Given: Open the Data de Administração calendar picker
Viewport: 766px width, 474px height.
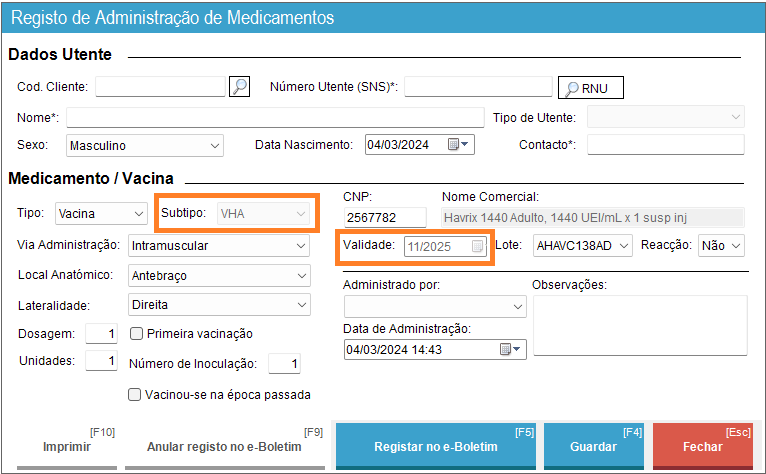Looking at the screenshot, I should 511,349.
